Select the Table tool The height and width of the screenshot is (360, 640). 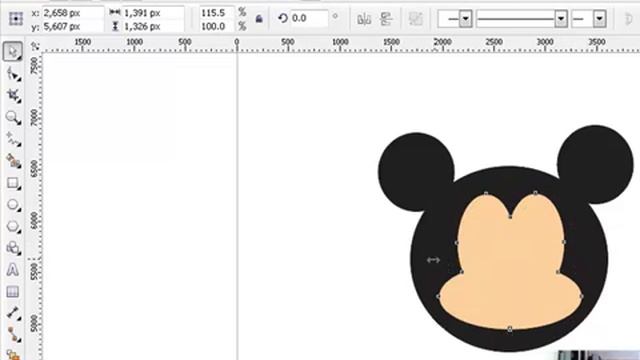click(x=13, y=291)
